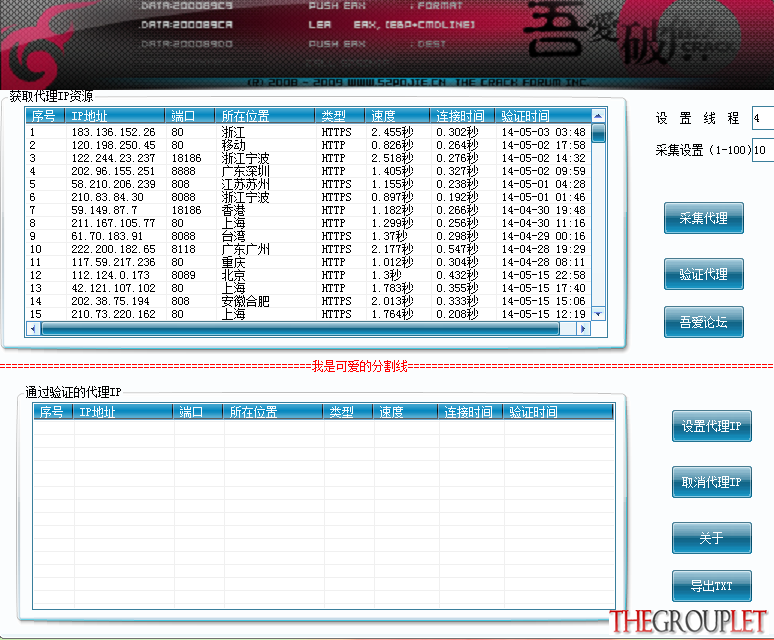This screenshot has width=774, height=640.
Task: Click the 台湾 location cell
Action: (x=233, y=236)
